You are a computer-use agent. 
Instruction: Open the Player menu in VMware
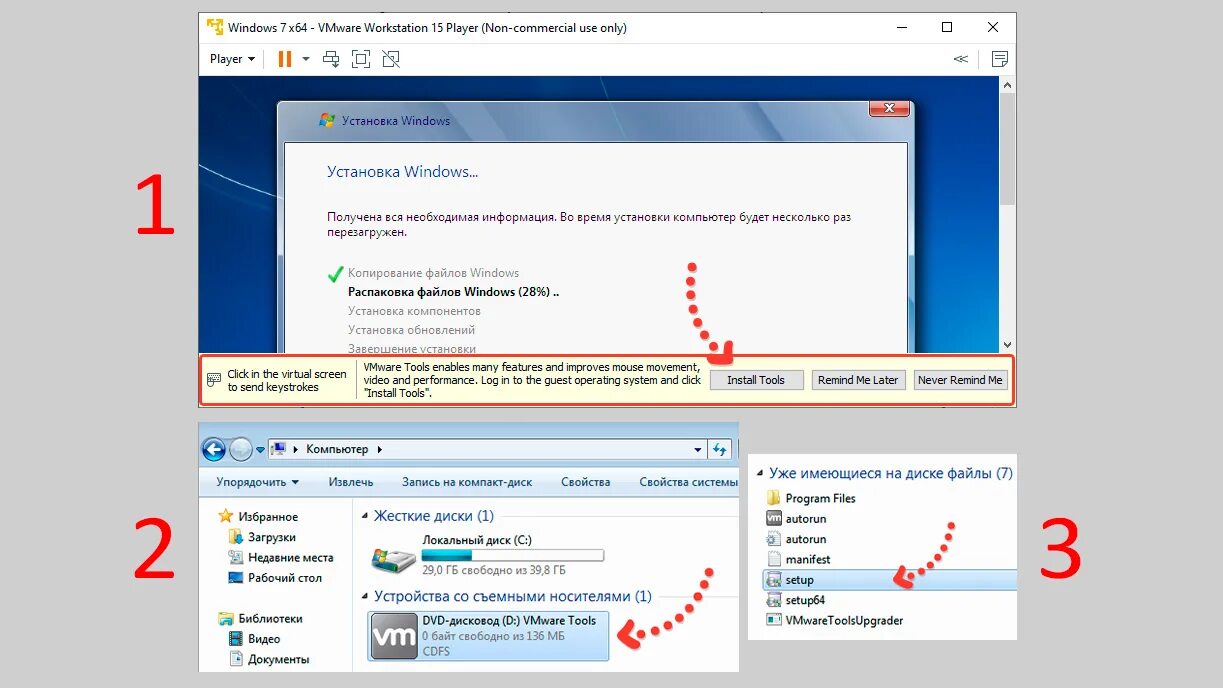tap(232, 59)
